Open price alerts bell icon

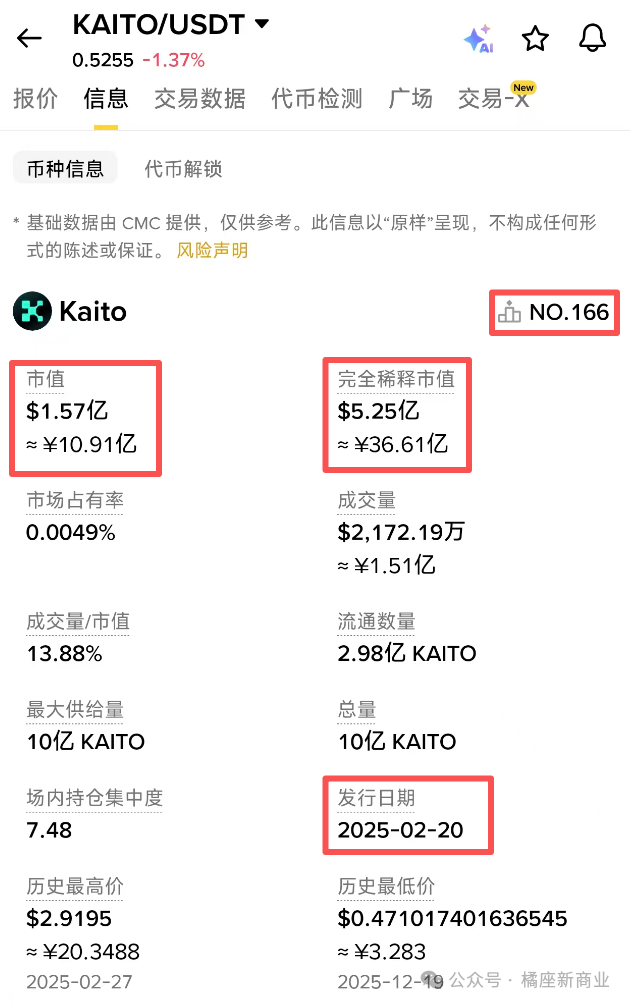[592, 38]
